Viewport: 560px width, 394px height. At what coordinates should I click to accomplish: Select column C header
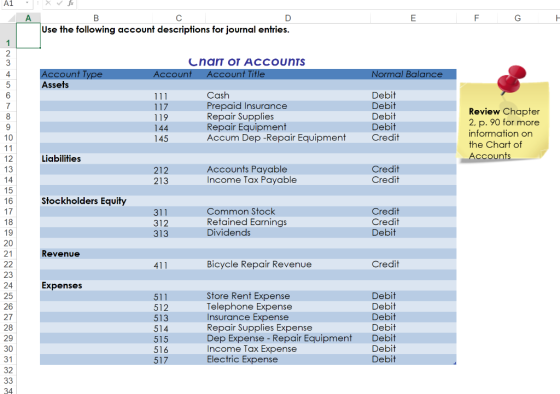[179, 18]
